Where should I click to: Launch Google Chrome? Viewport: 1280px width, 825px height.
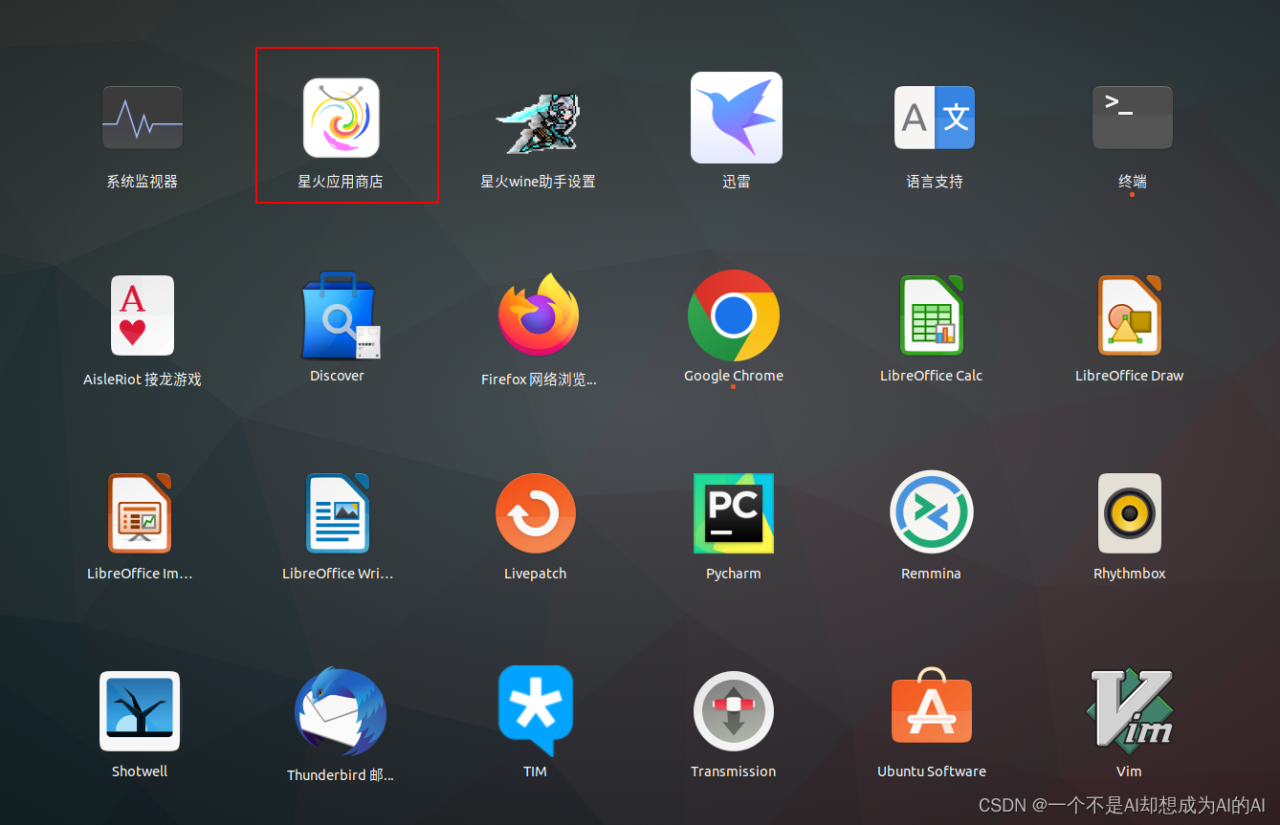point(734,315)
